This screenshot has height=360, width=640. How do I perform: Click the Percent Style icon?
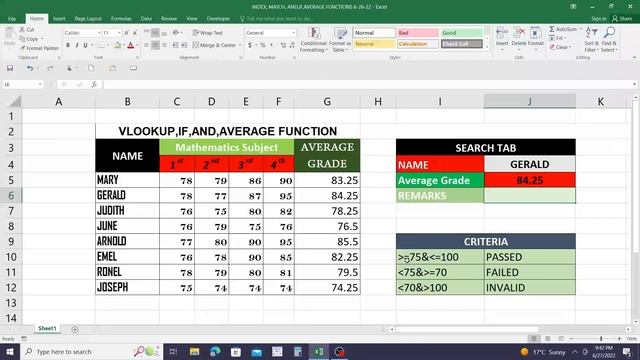(x=263, y=45)
